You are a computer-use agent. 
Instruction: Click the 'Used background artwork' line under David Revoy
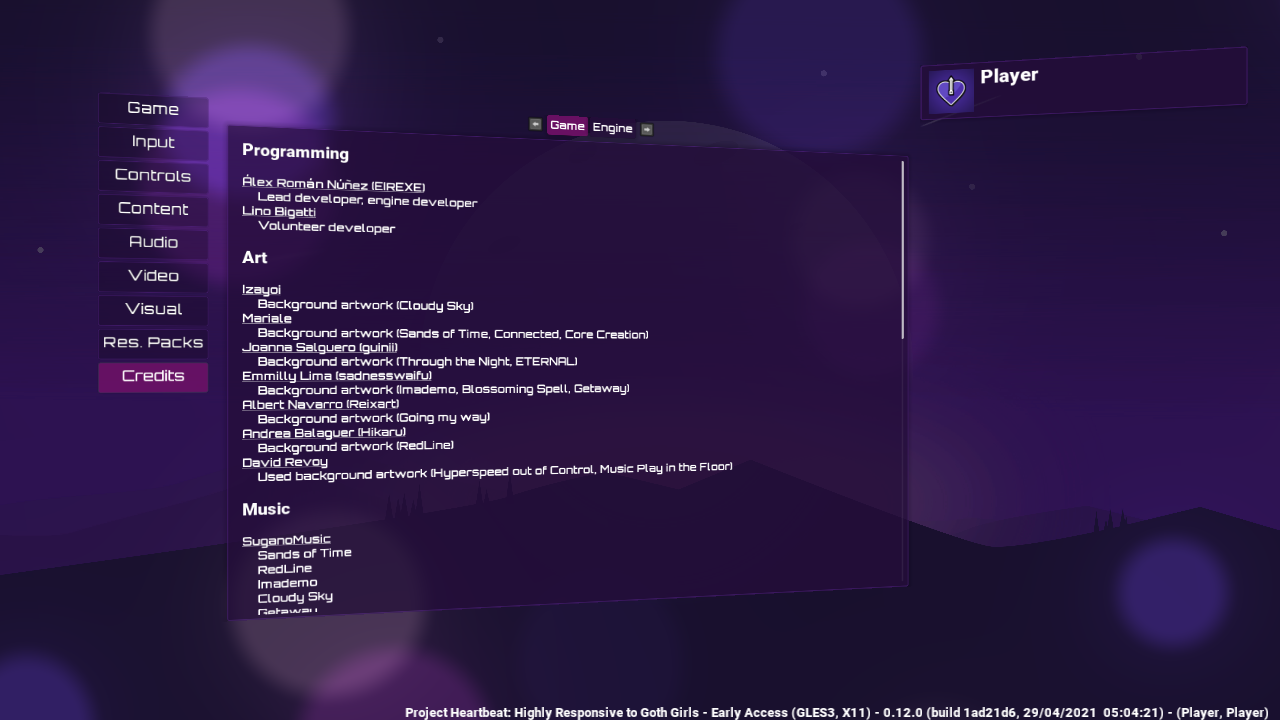pos(495,471)
